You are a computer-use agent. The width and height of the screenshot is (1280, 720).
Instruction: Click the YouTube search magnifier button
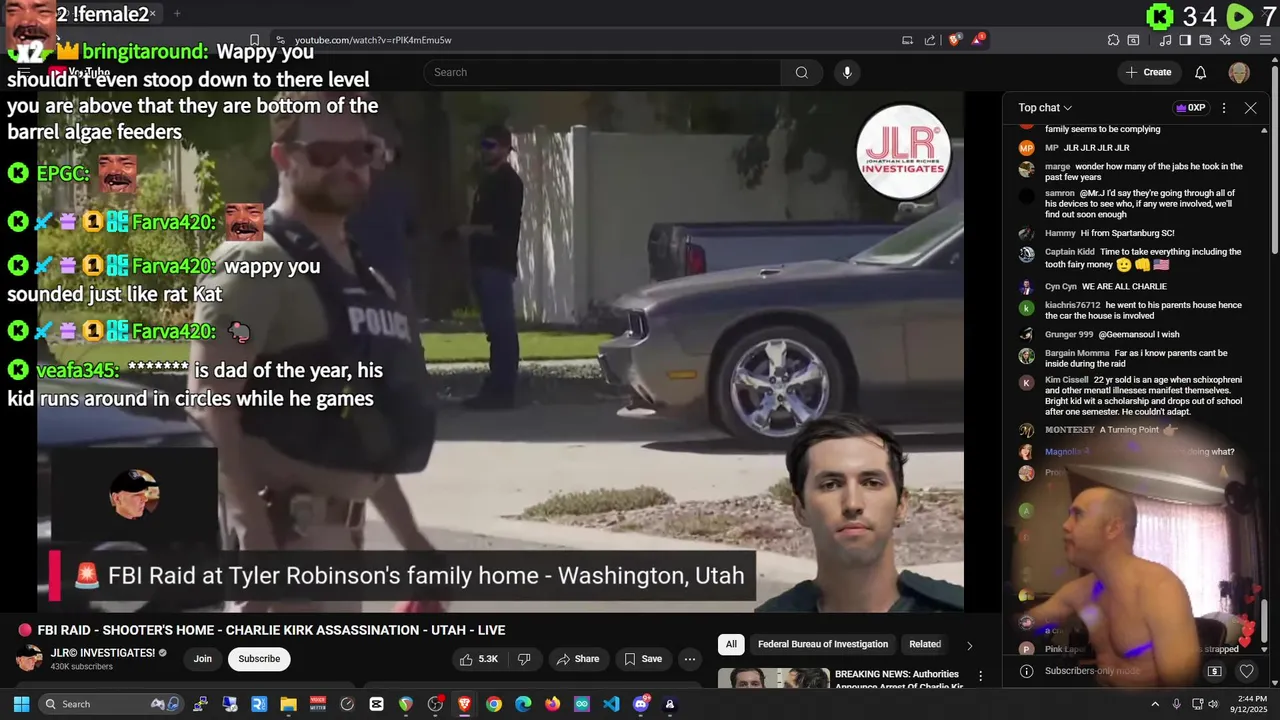[x=801, y=72]
